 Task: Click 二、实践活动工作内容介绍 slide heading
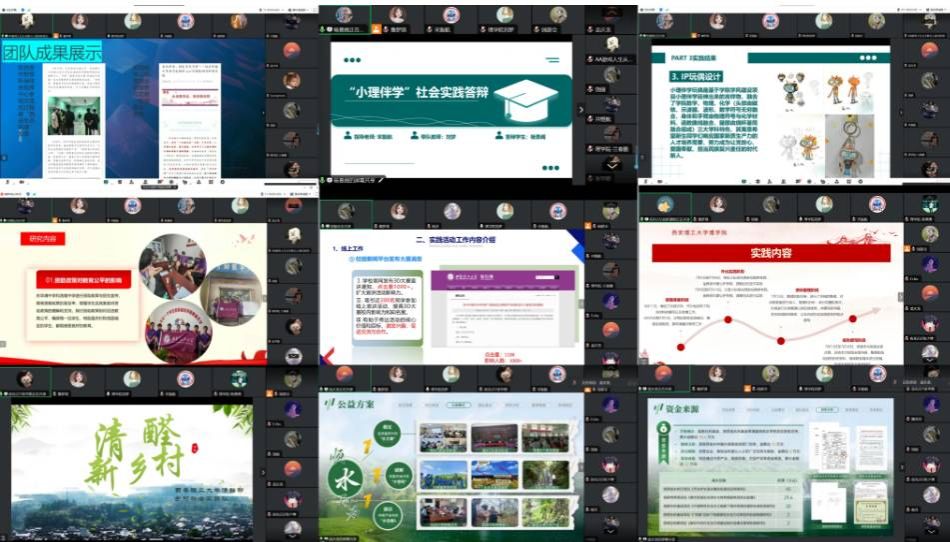coord(455,240)
